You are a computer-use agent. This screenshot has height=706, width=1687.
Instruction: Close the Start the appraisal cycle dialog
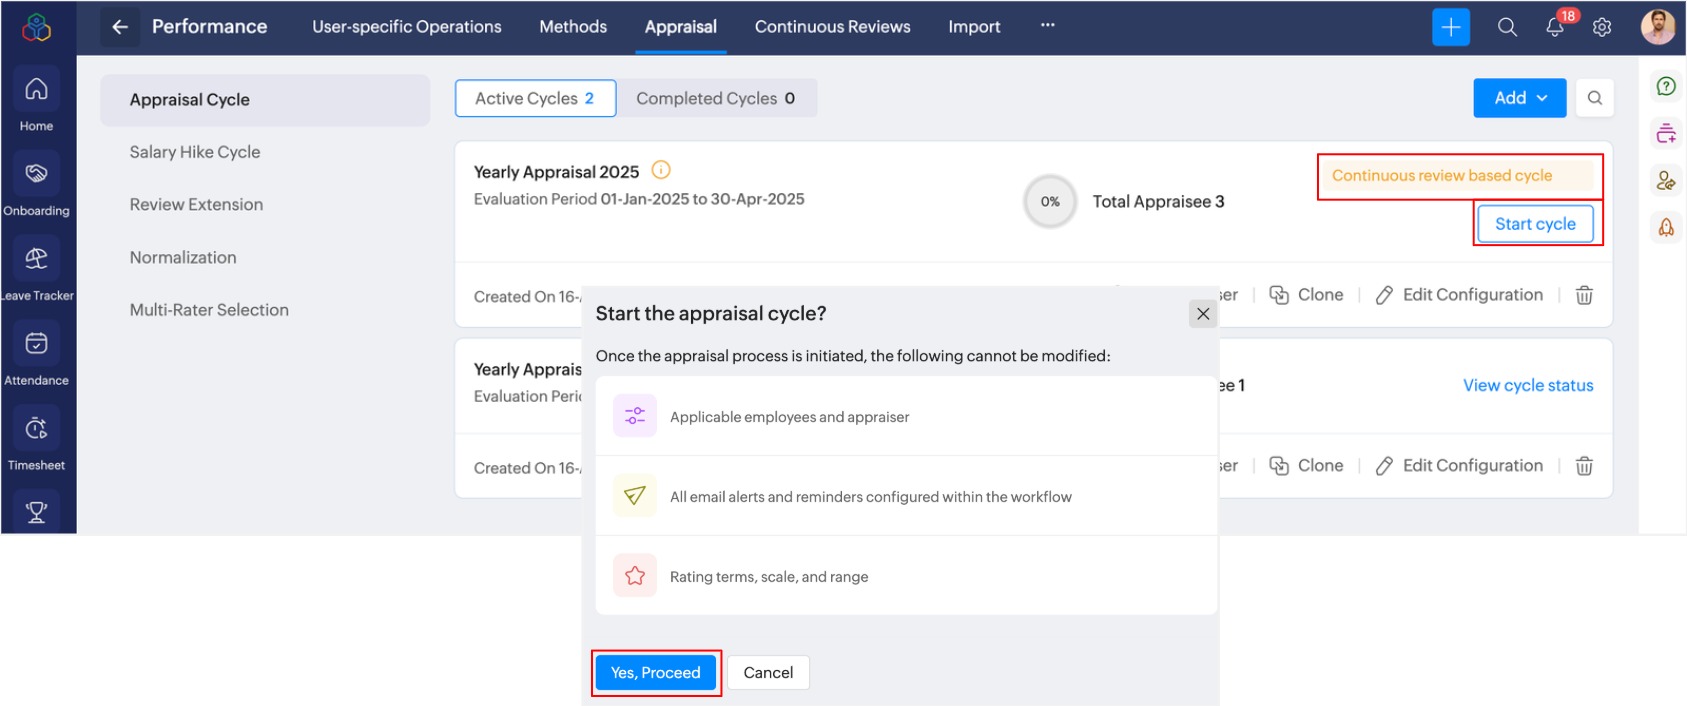(x=1203, y=314)
